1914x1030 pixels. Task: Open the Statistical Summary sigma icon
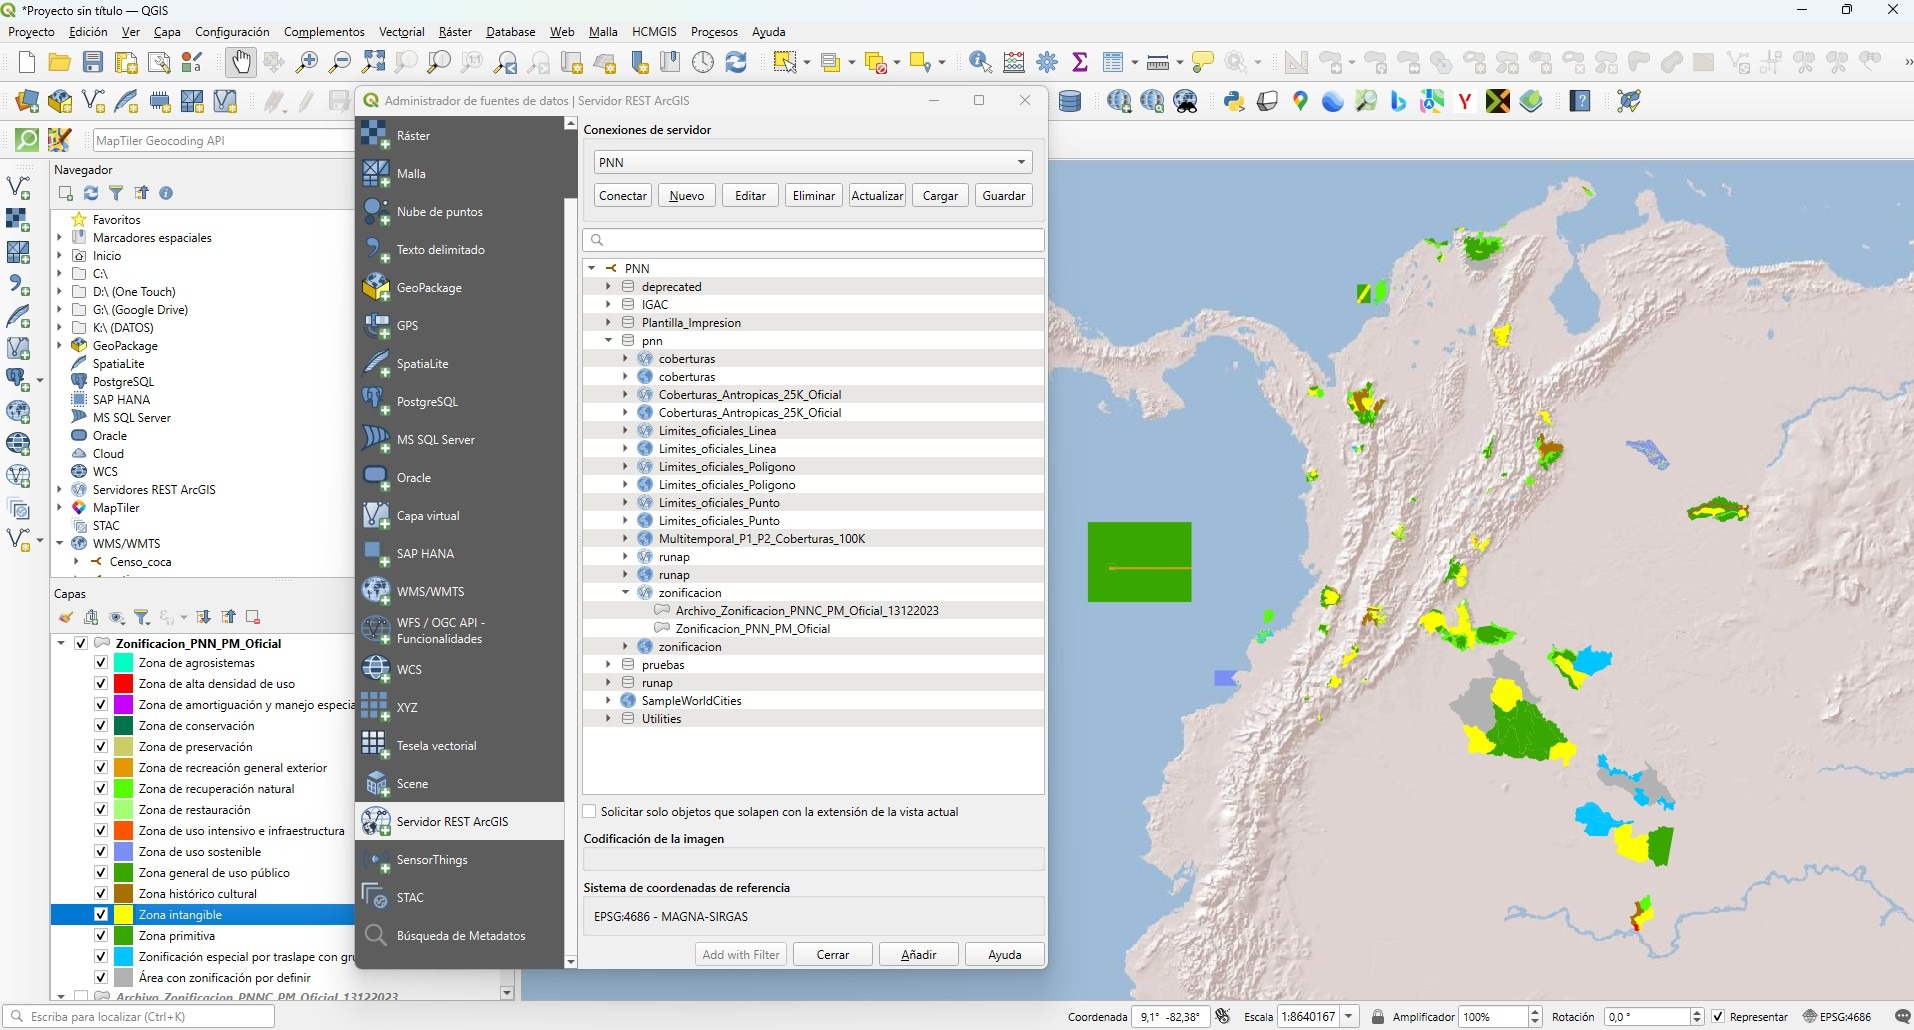pyautogui.click(x=1080, y=62)
